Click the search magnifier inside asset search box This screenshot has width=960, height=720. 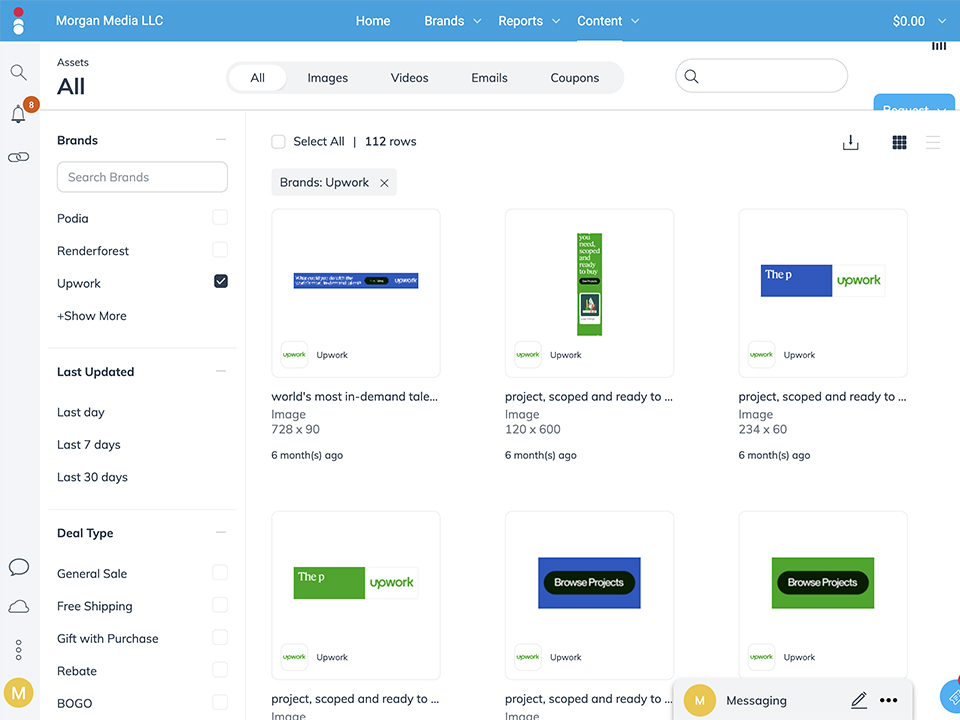click(x=691, y=76)
